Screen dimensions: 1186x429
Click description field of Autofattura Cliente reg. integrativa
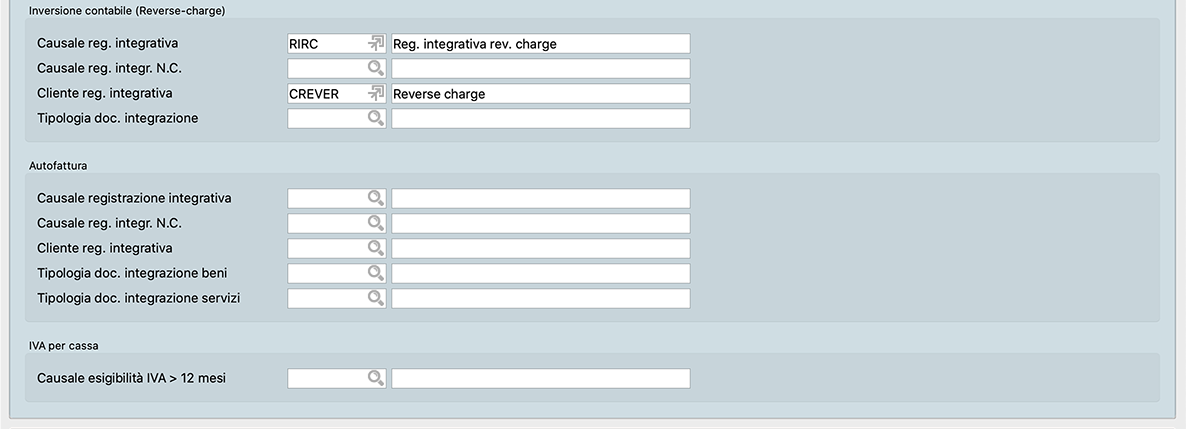tap(540, 248)
